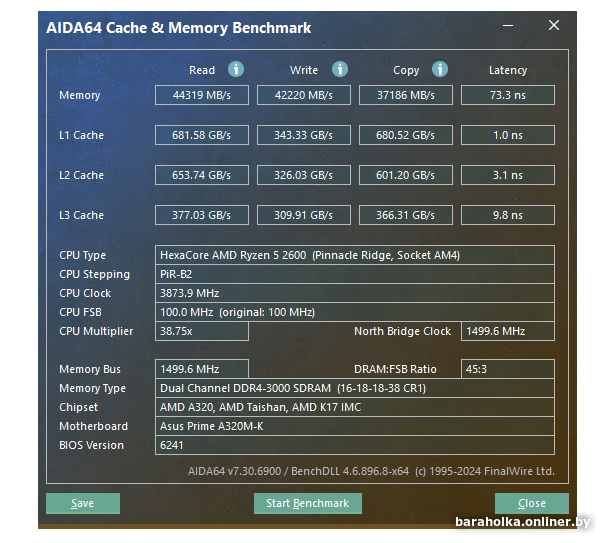
Task: Click the info icon next to Read
Action: (235, 69)
